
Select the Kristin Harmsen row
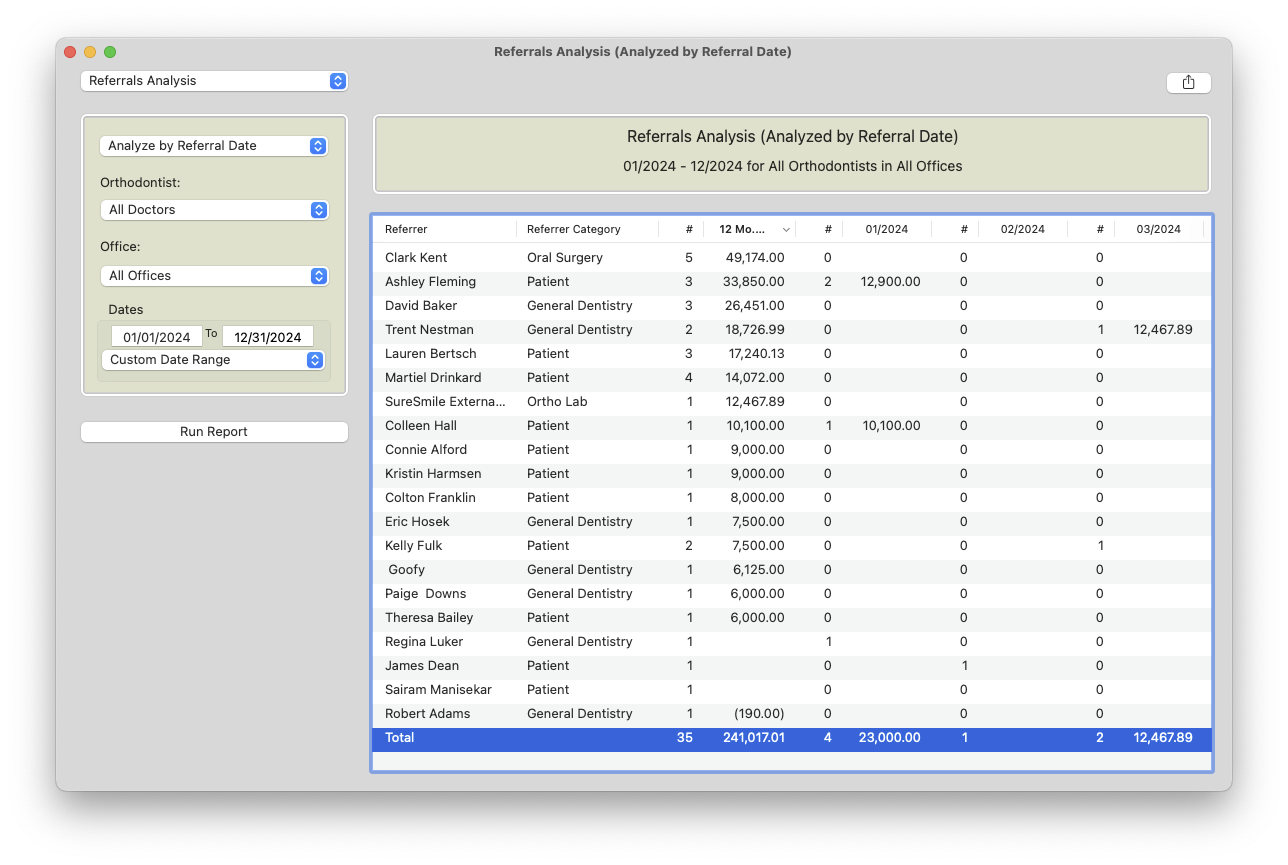click(x=792, y=474)
